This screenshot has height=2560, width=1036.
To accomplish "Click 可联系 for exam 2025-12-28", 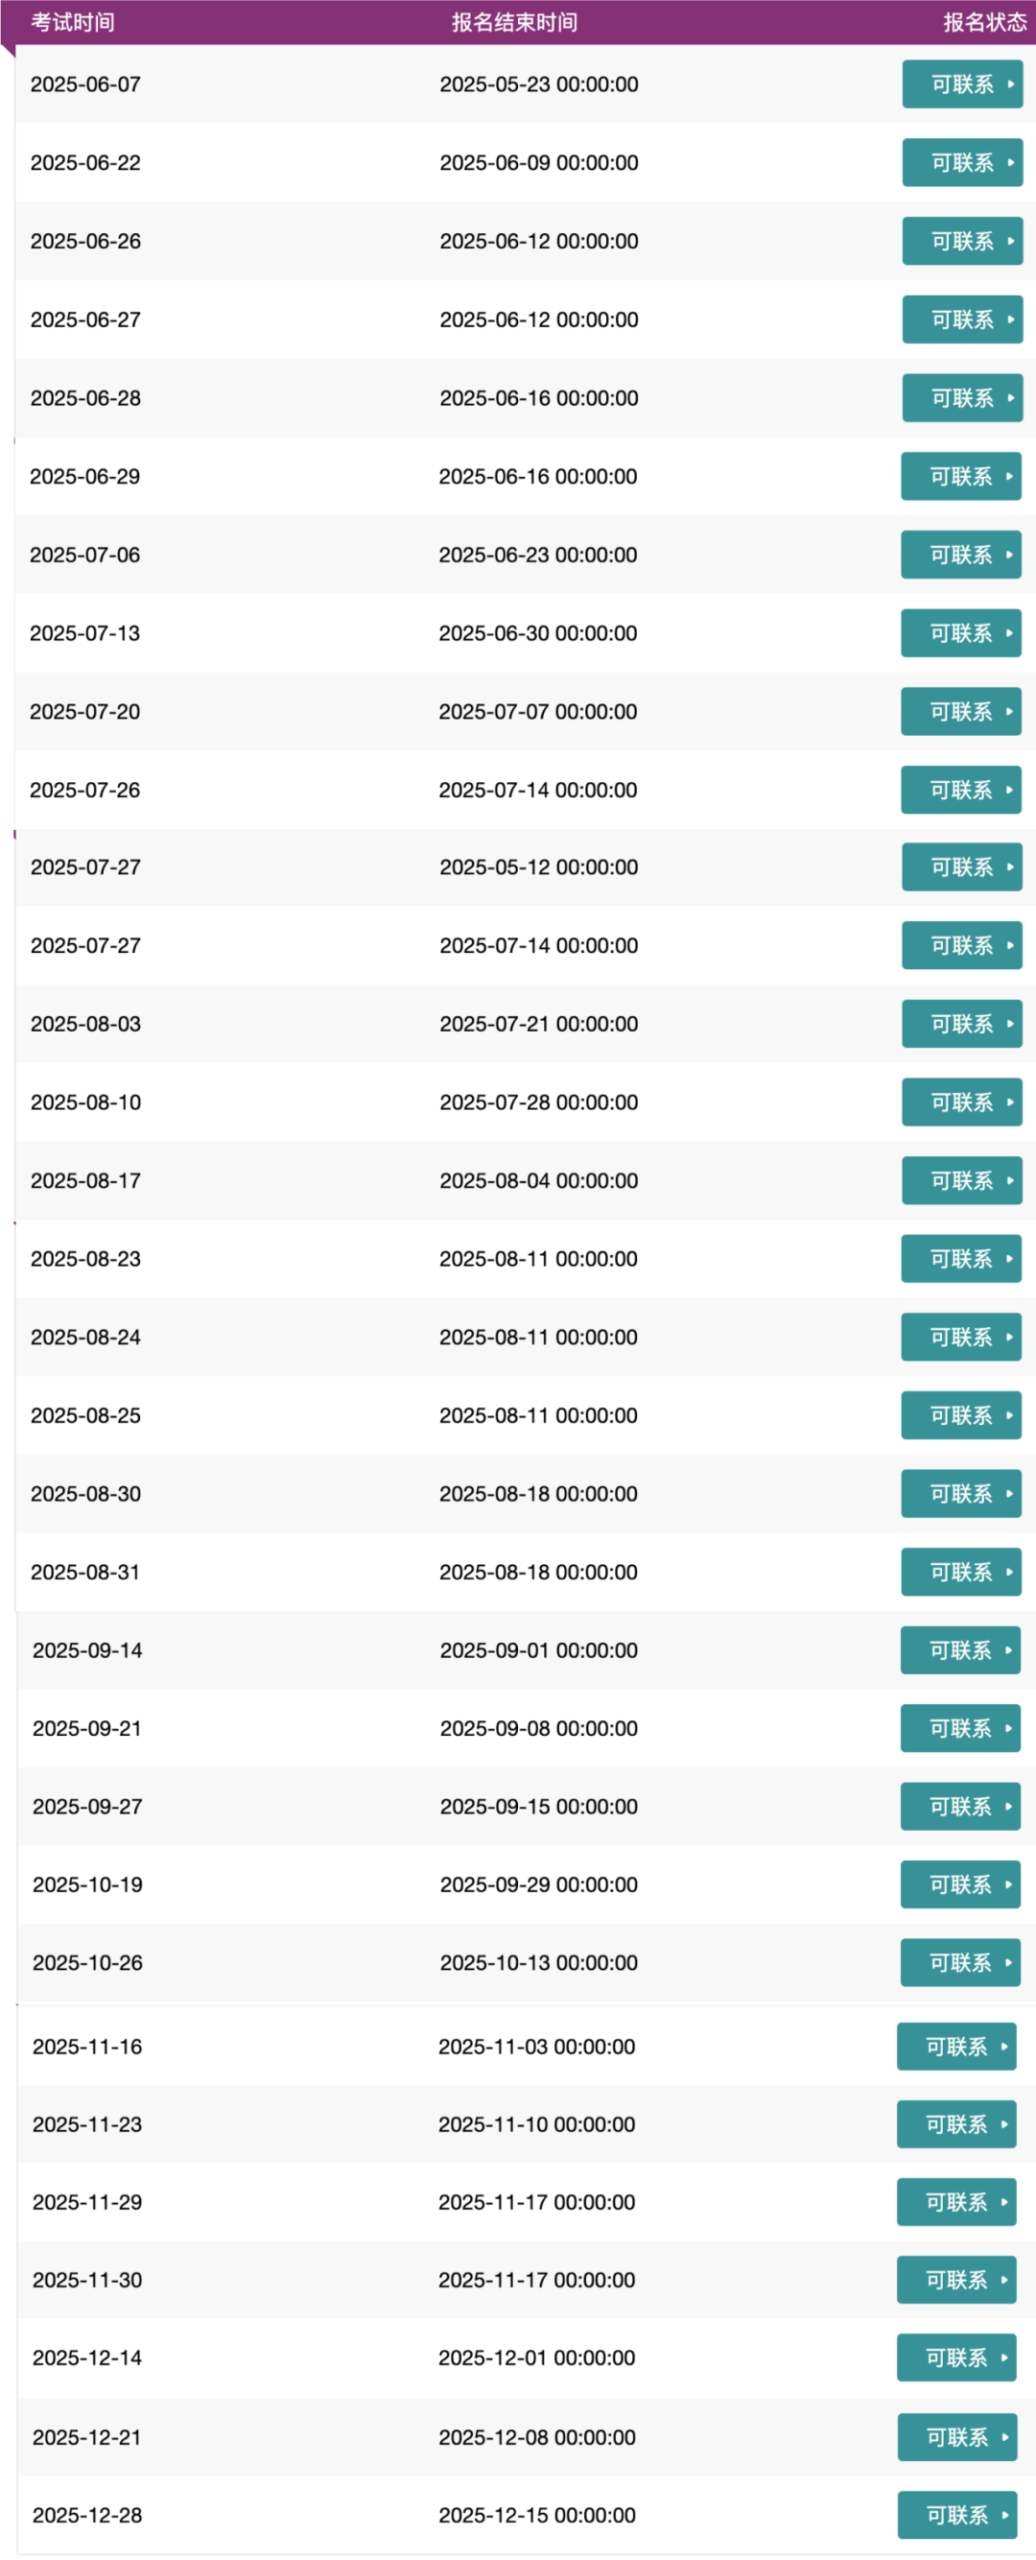I will pyautogui.click(x=958, y=2516).
